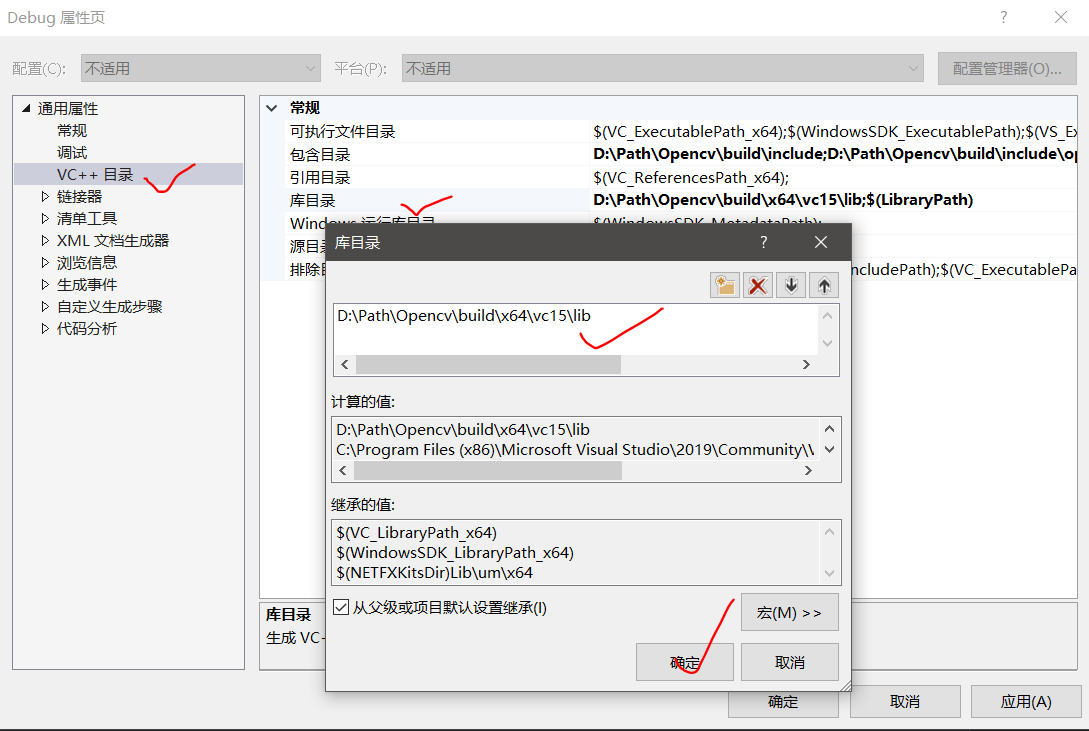Click the $(VC_ReferencesPath_x64); value
Image resolution: width=1089 pixels, height=731 pixels.
[x=691, y=178]
